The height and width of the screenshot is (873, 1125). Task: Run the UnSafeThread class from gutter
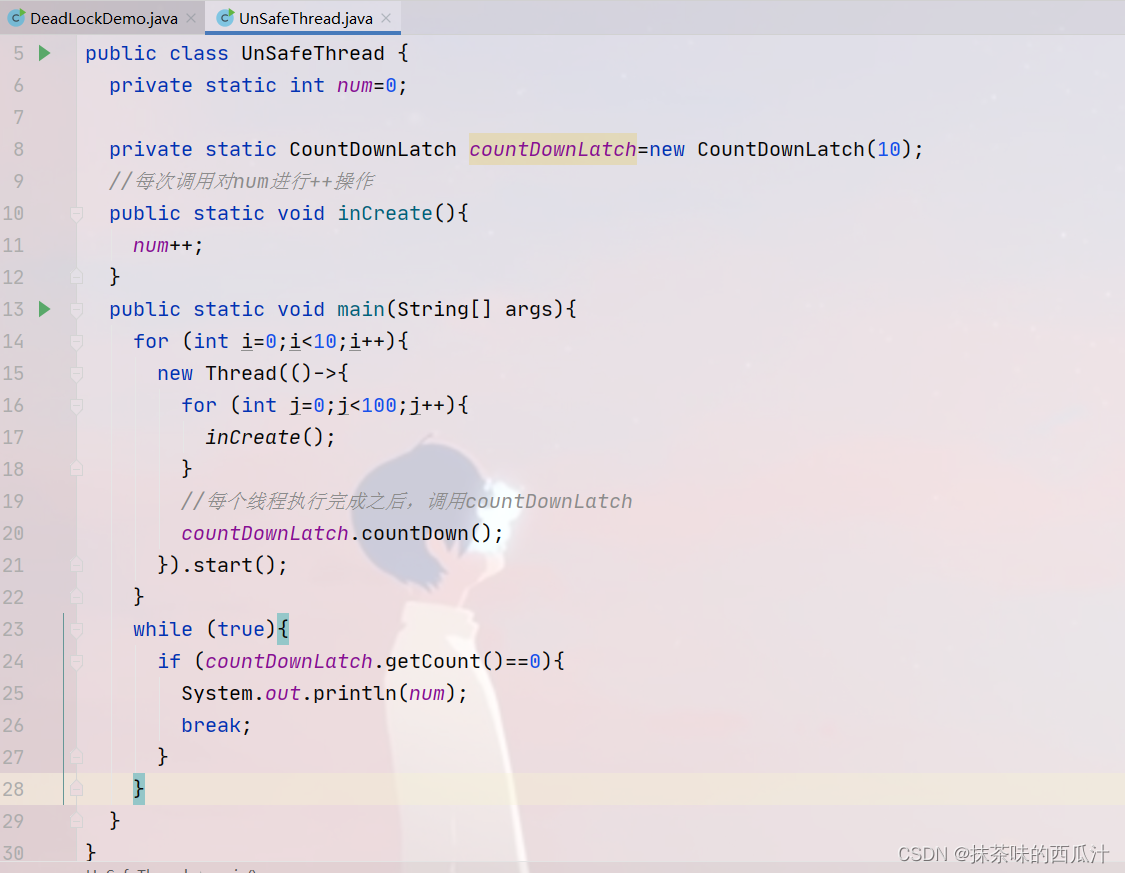point(44,53)
